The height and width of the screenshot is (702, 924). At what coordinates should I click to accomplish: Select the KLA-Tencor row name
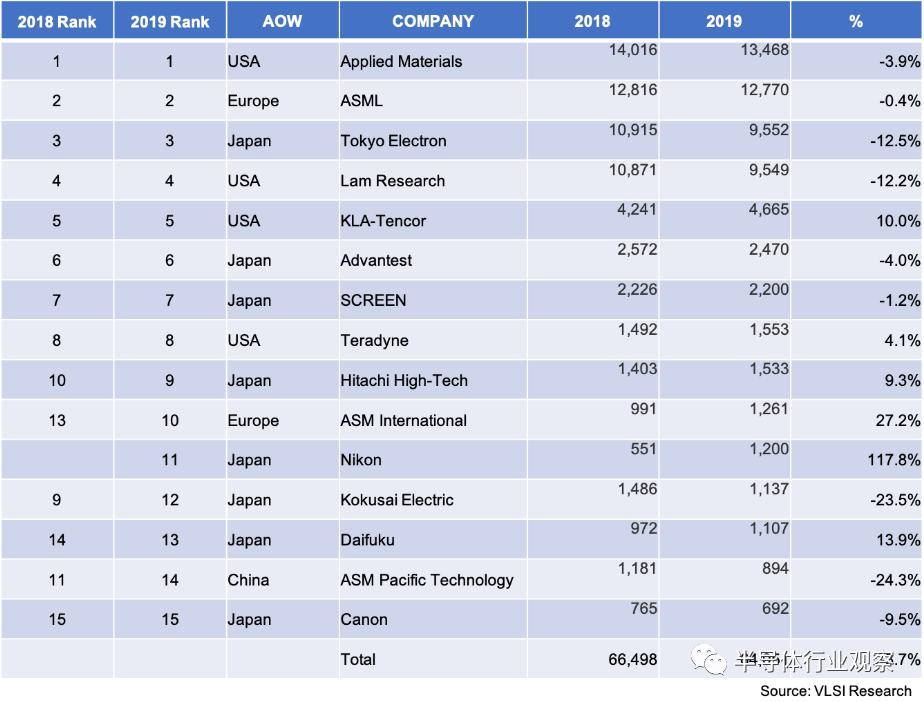pyautogui.click(x=383, y=221)
